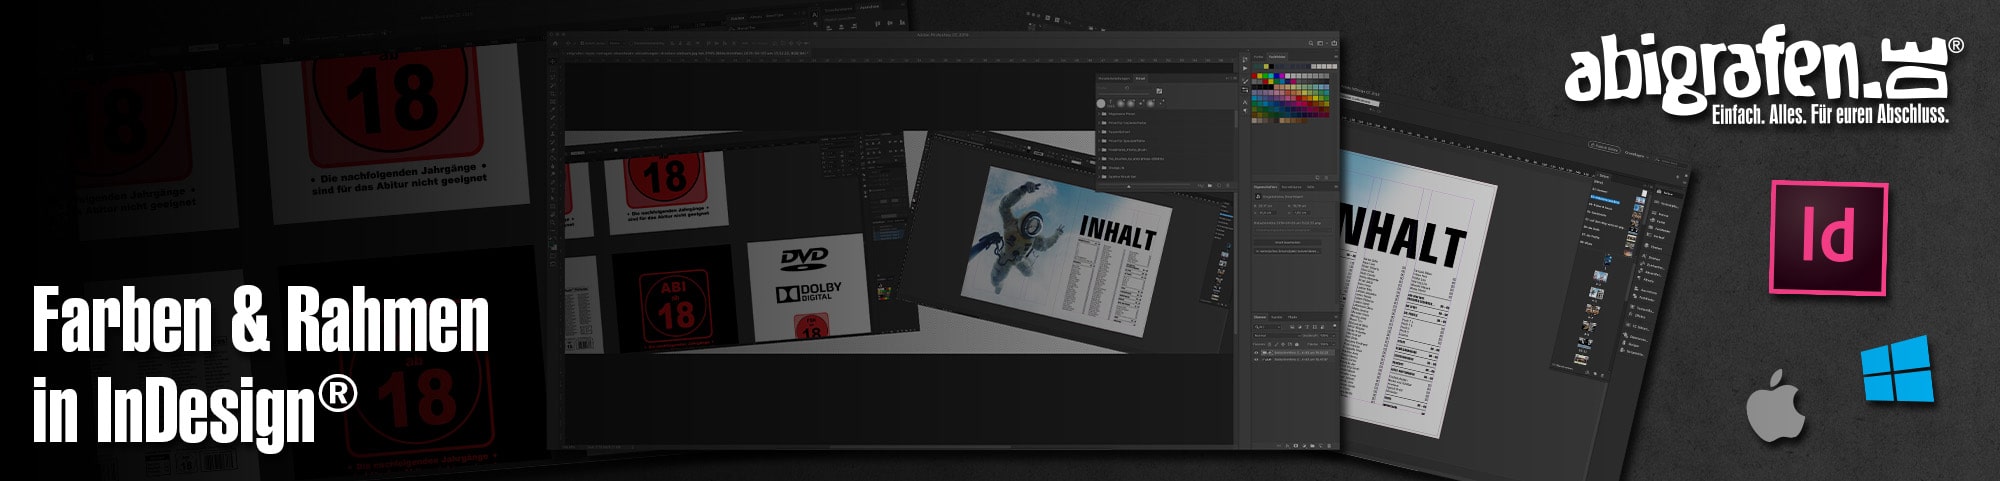Click brush thumbnail size slider in Pinsel panel

1129,186
